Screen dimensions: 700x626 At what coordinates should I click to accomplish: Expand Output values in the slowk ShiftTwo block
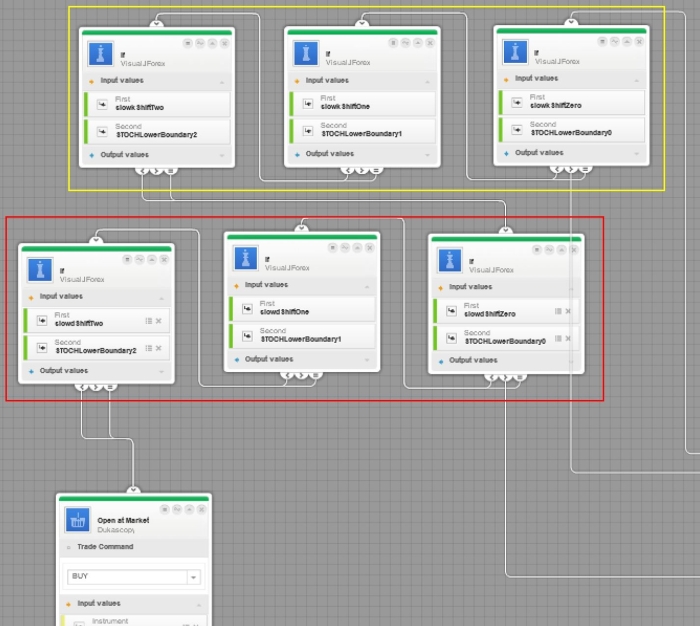[222, 155]
